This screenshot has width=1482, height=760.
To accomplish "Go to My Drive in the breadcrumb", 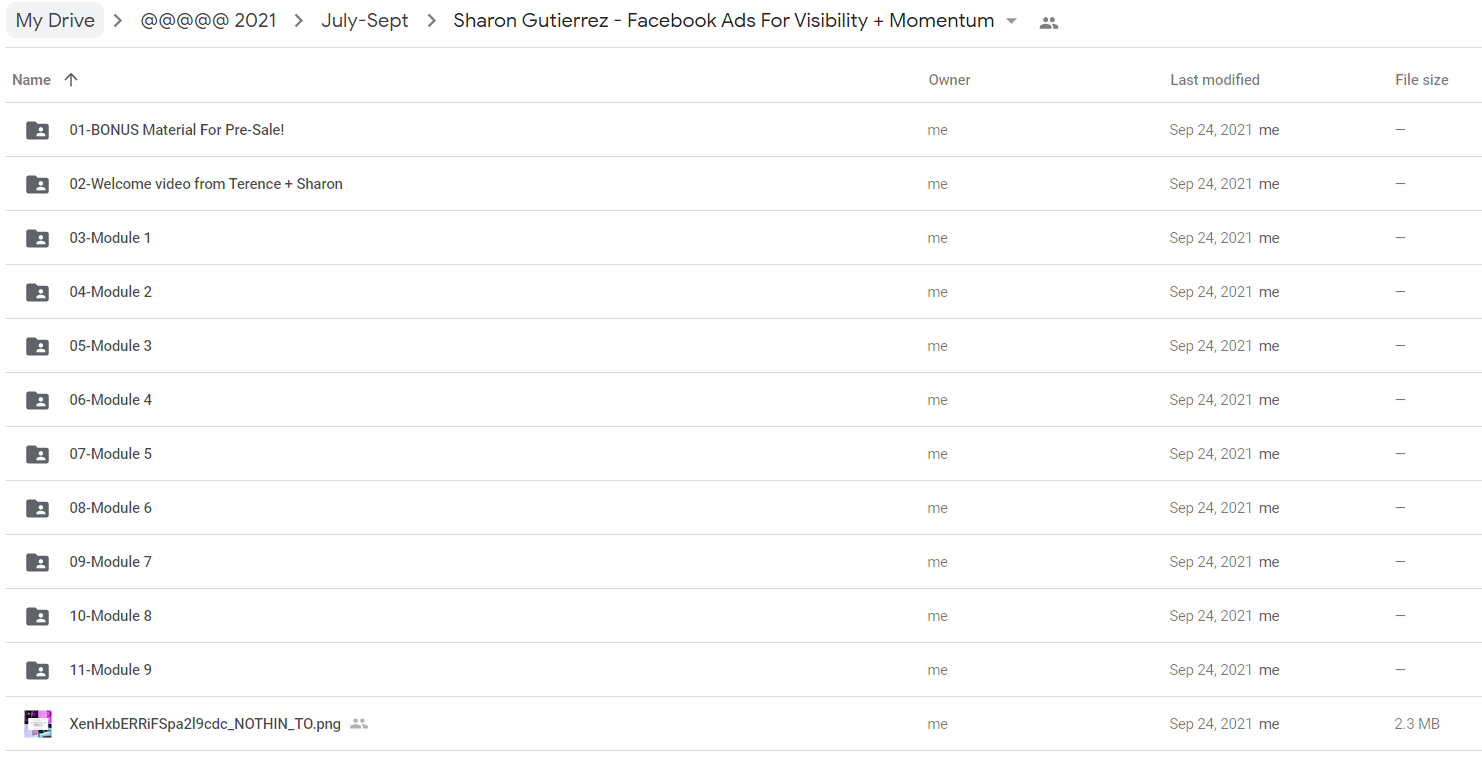I will tap(55, 21).
